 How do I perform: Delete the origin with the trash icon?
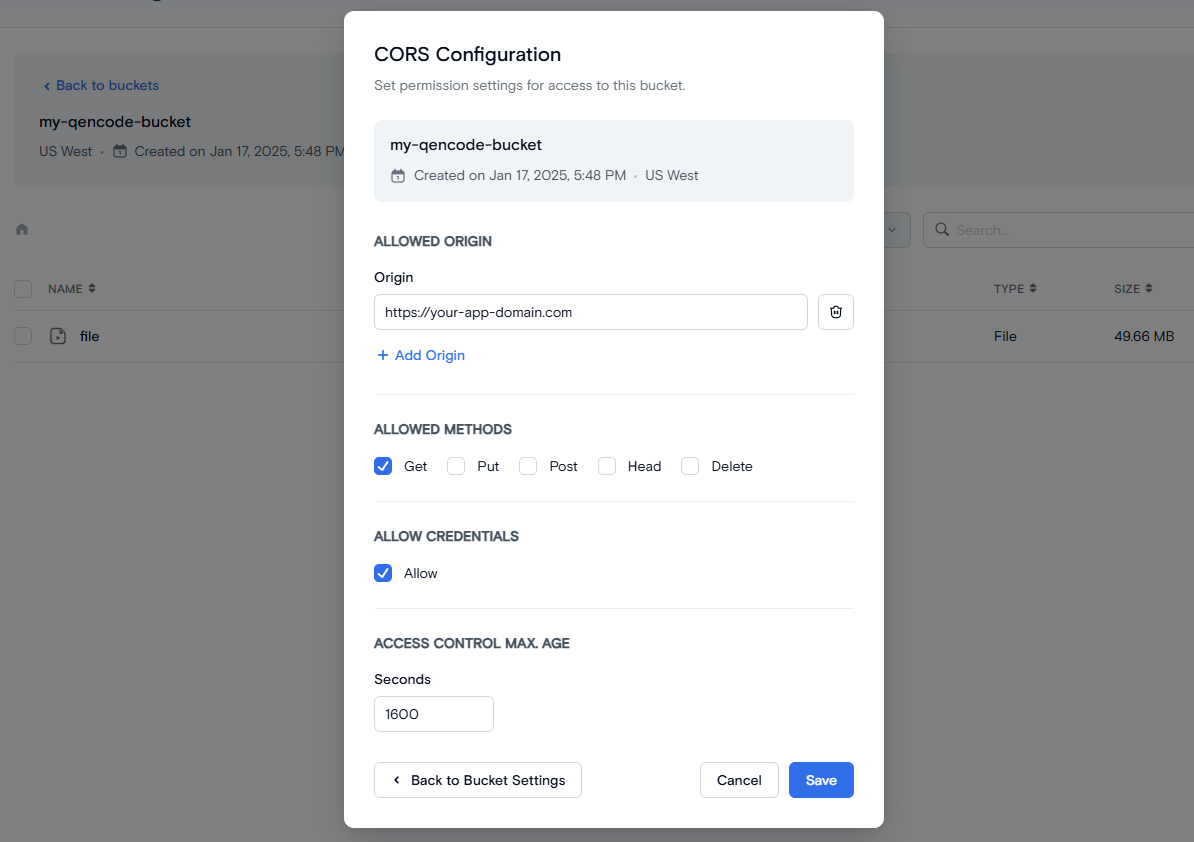tap(835, 312)
